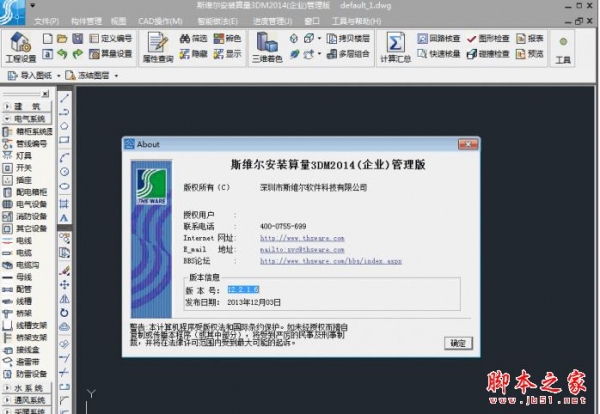Open the 工具与帮助(H) menu
Screen dimensions: 600x414
tap(356, 21)
